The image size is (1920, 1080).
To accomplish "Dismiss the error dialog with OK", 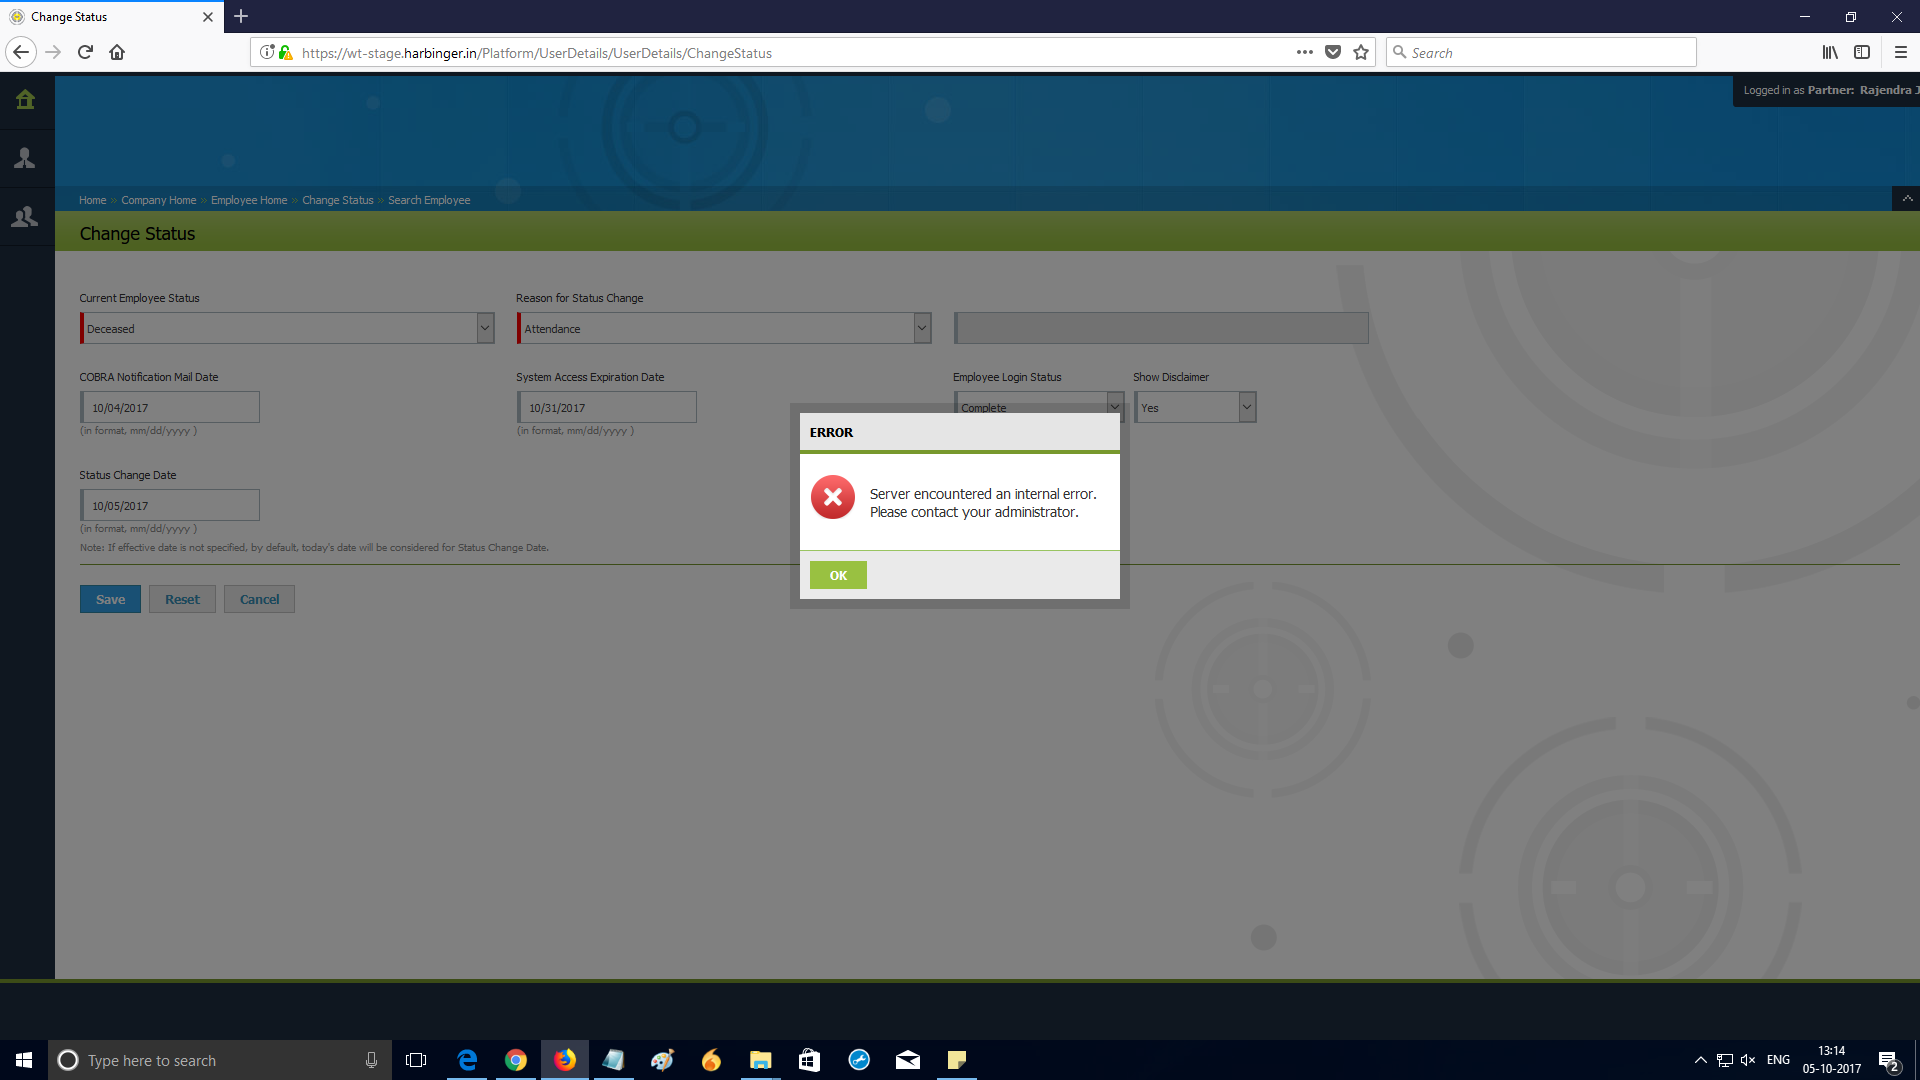I will pyautogui.click(x=838, y=575).
